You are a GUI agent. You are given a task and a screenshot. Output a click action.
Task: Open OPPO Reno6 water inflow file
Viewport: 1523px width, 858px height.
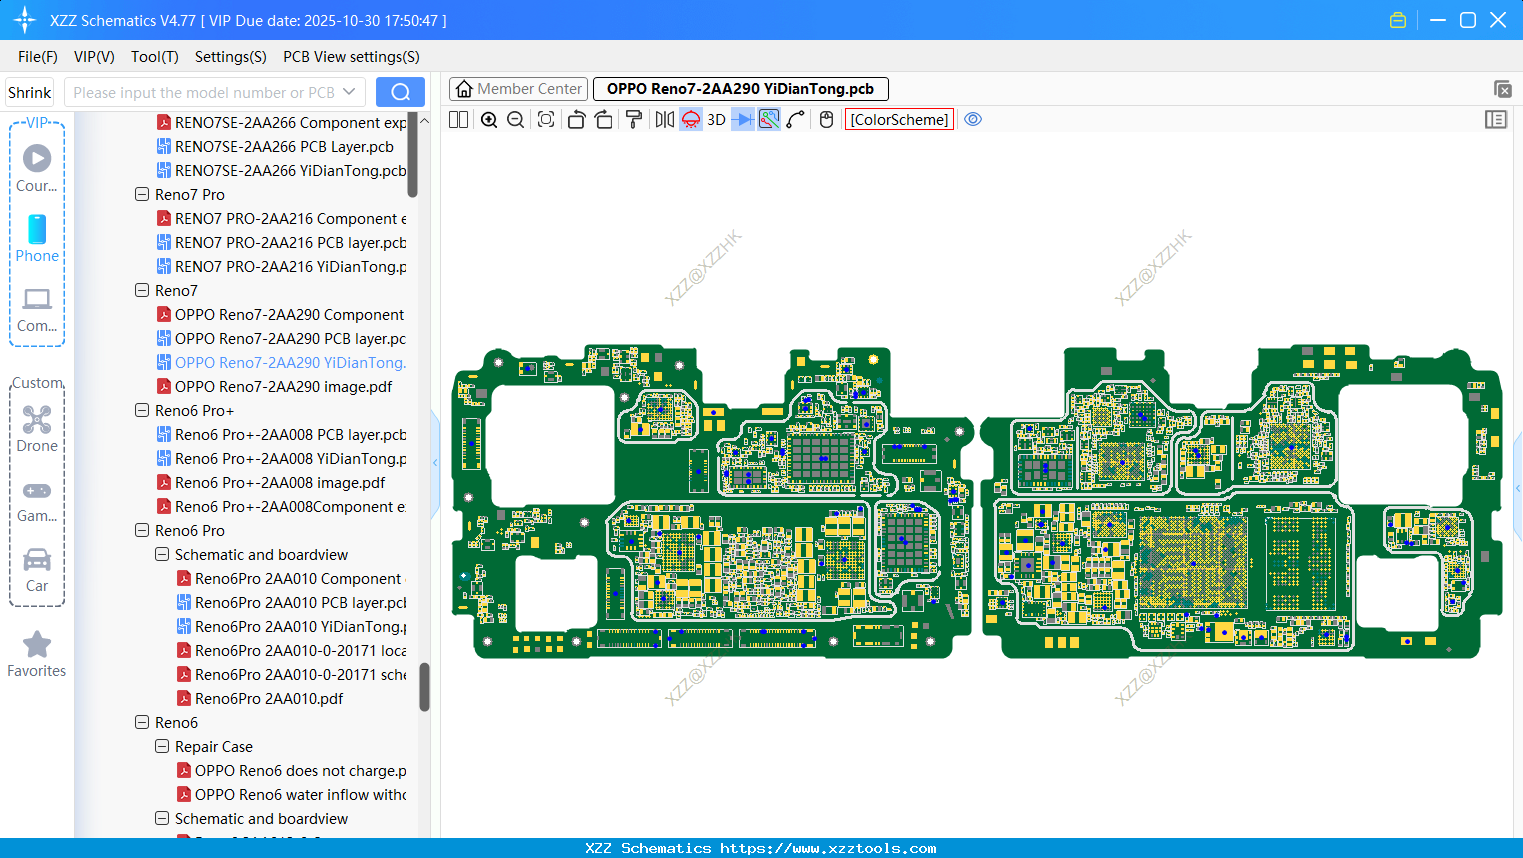point(292,794)
